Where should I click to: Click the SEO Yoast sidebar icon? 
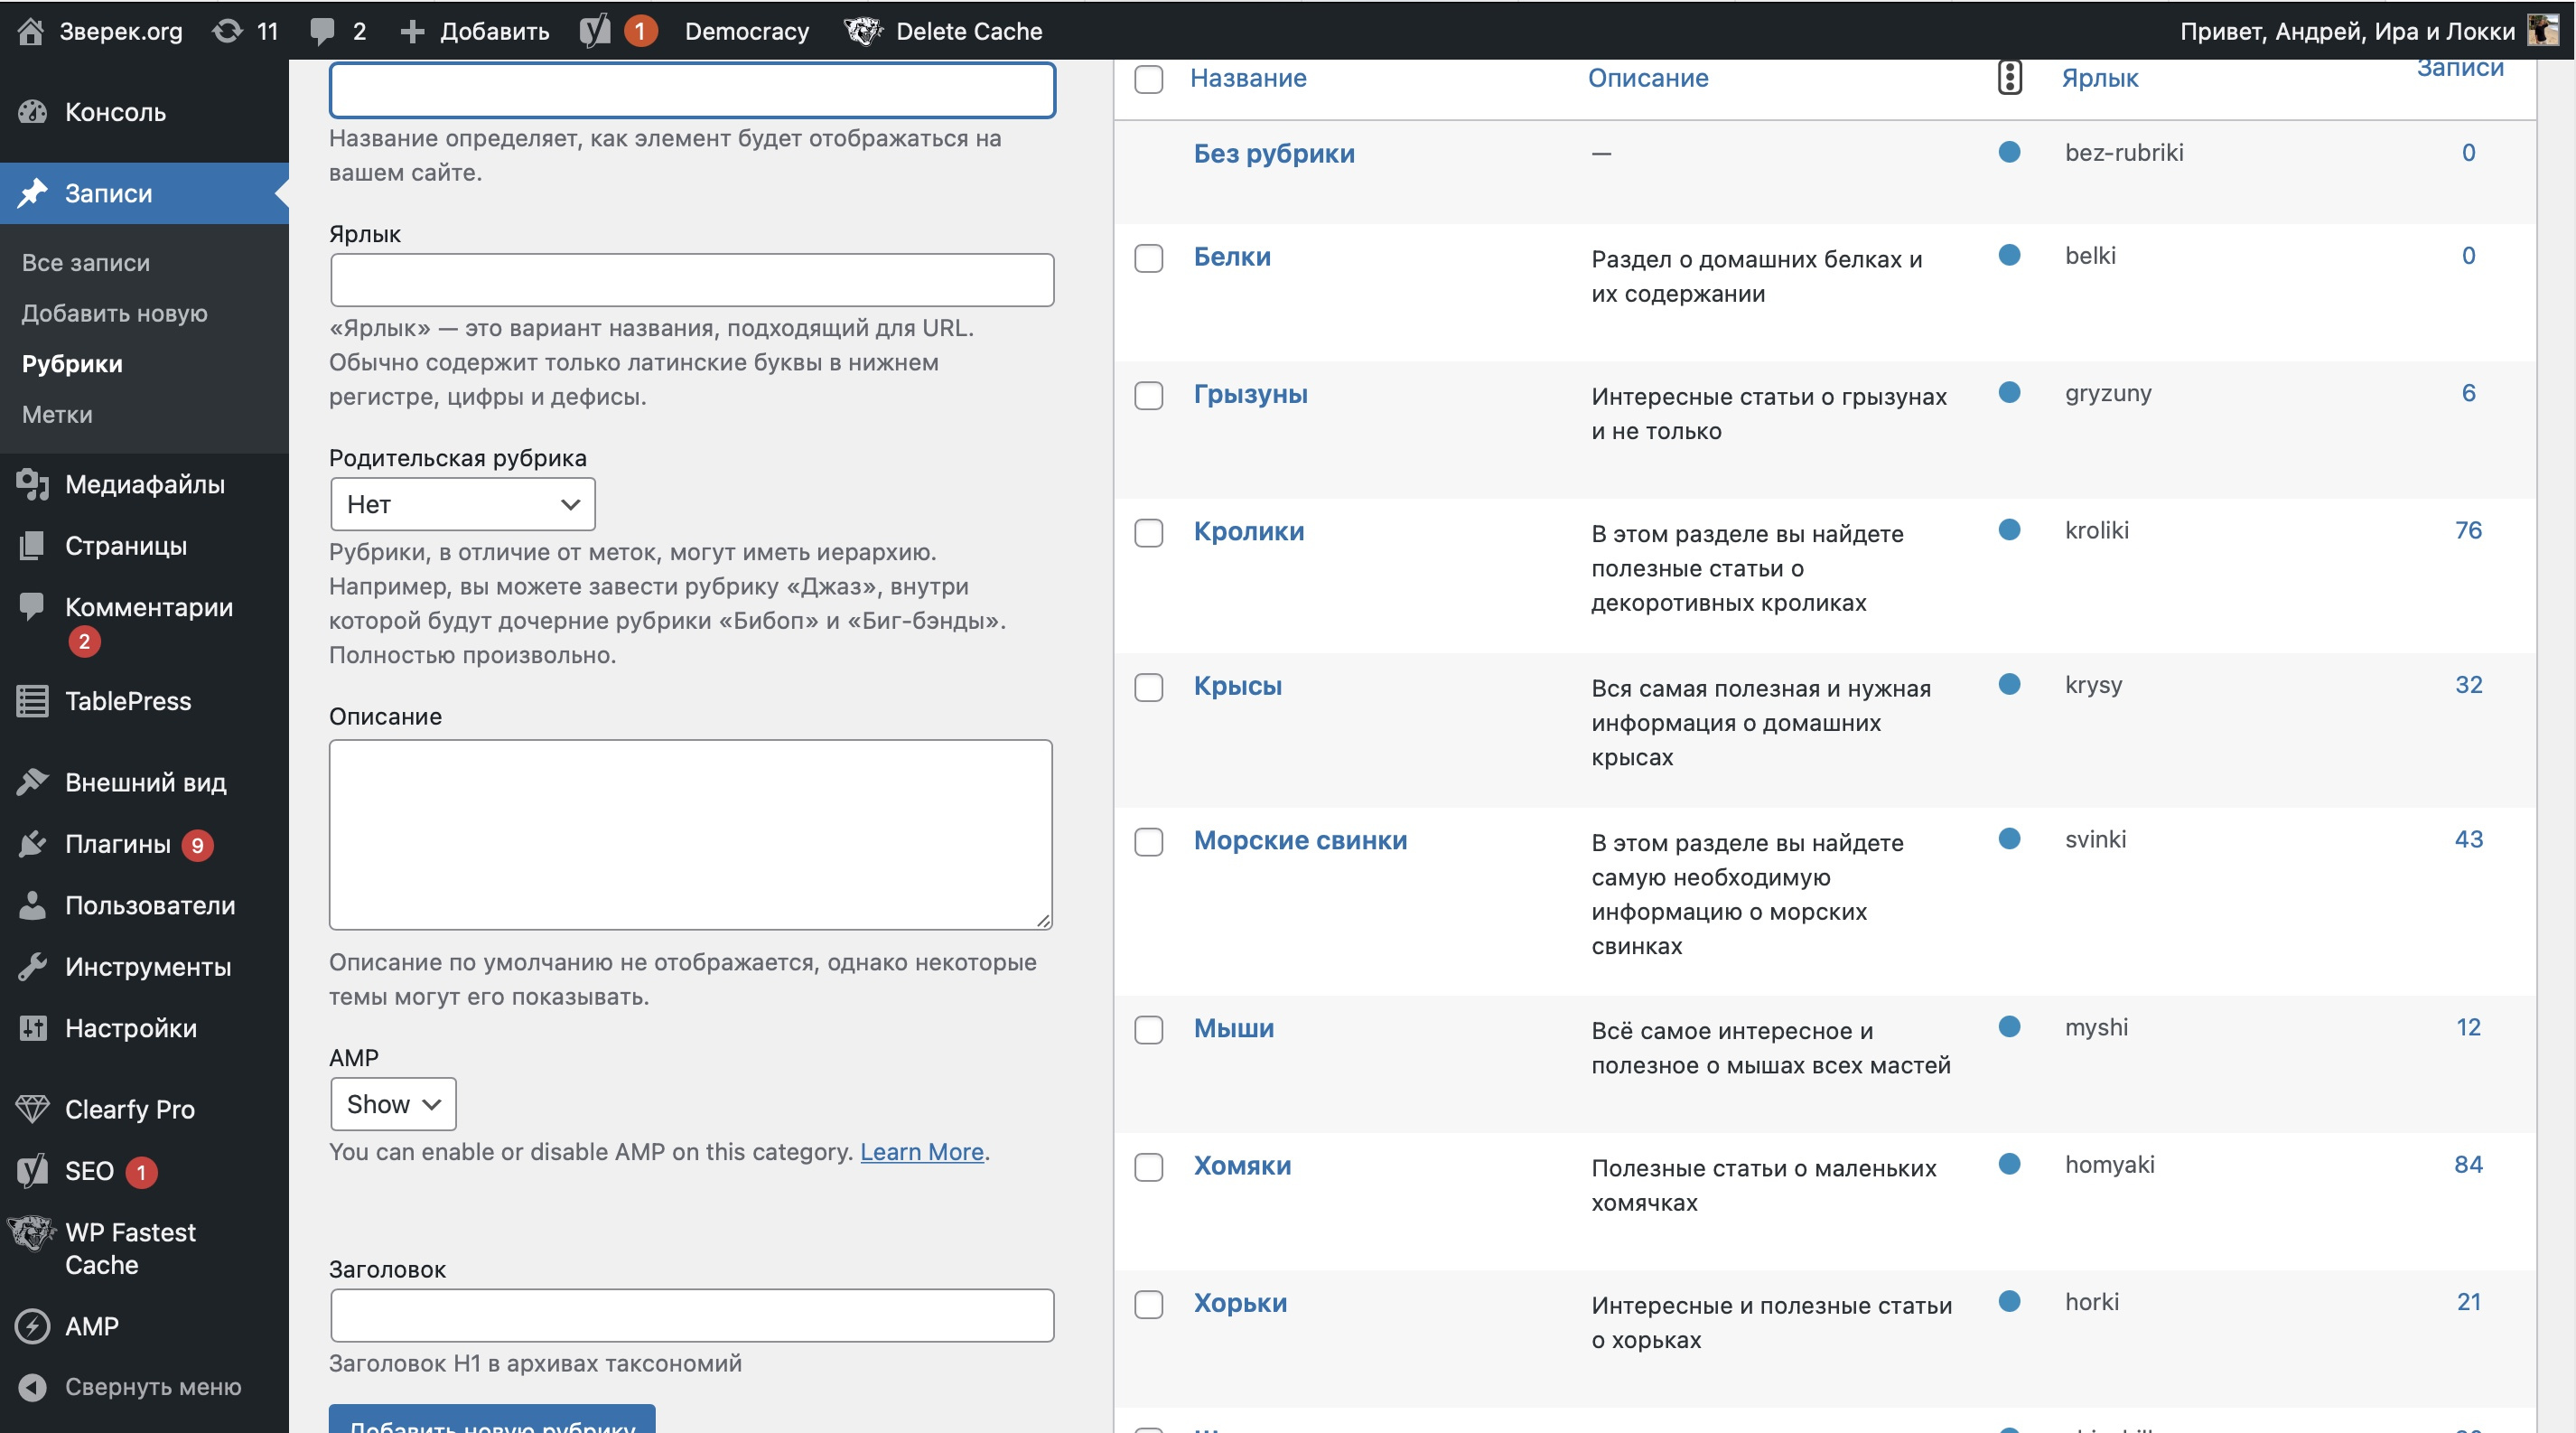[x=32, y=1171]
